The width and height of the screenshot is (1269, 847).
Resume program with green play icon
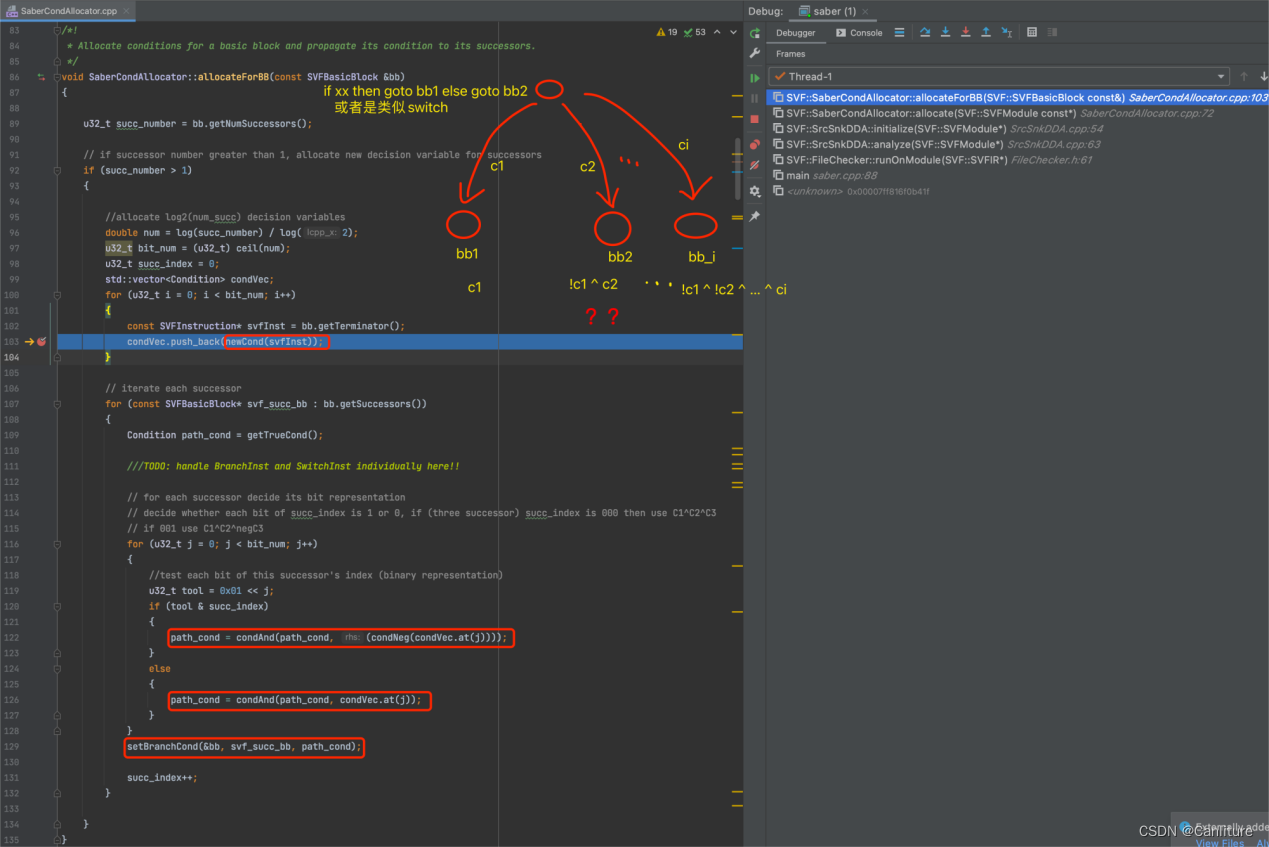[x=755, y=78]
